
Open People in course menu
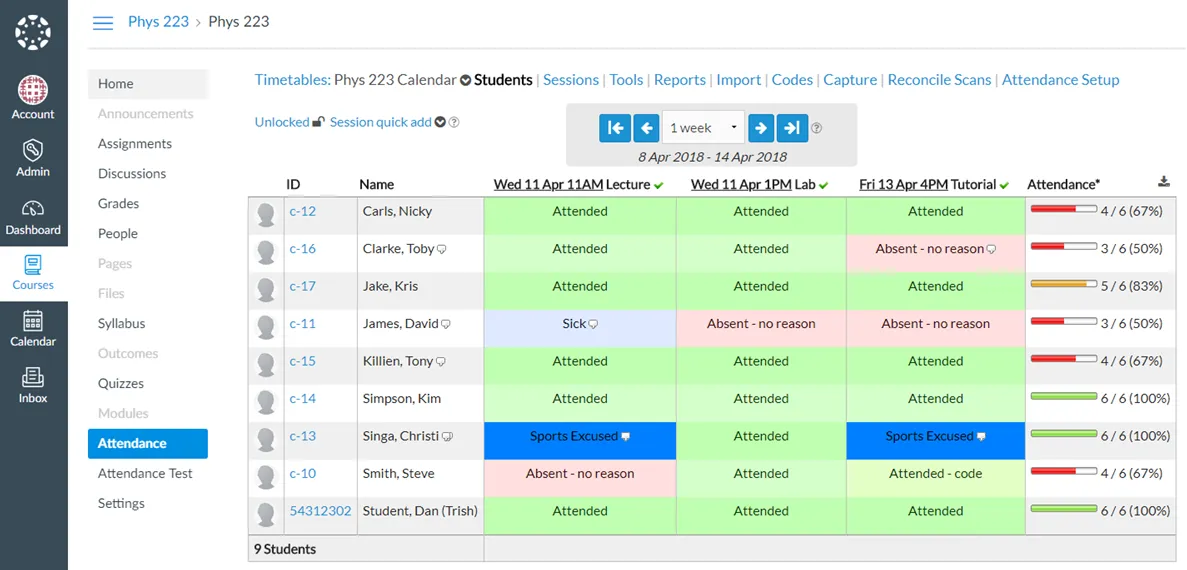point(117,234)
